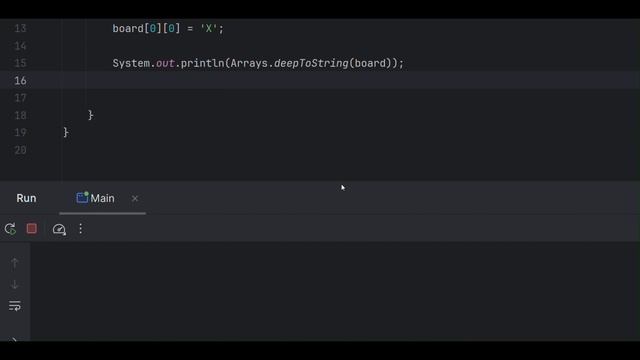Place cursor on the italic 'out' field
The image size is (640, 360).
[x=165, y=63]
